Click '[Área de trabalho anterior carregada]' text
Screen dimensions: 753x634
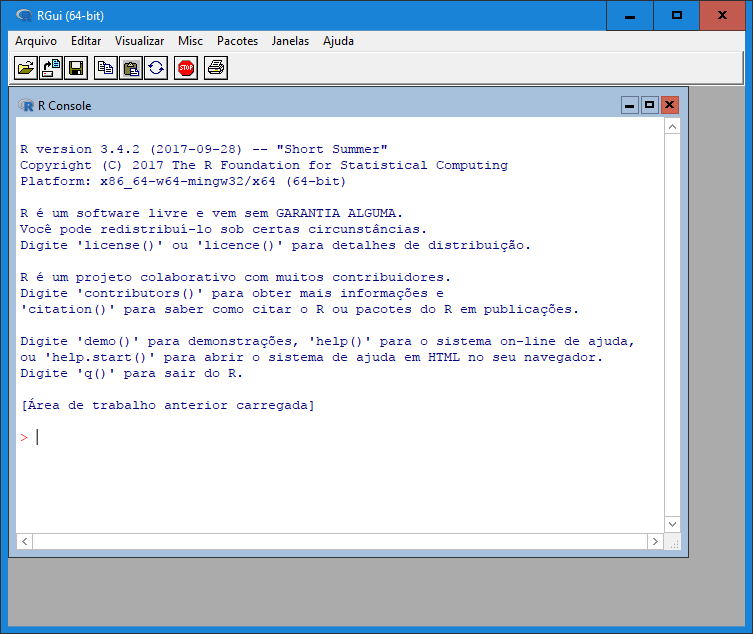[x=167, y=405]
